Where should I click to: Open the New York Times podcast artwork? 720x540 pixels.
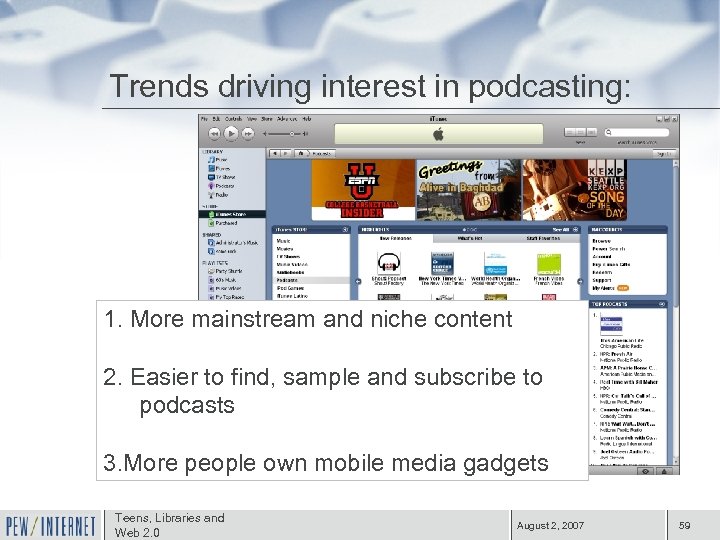coord(442,264)
